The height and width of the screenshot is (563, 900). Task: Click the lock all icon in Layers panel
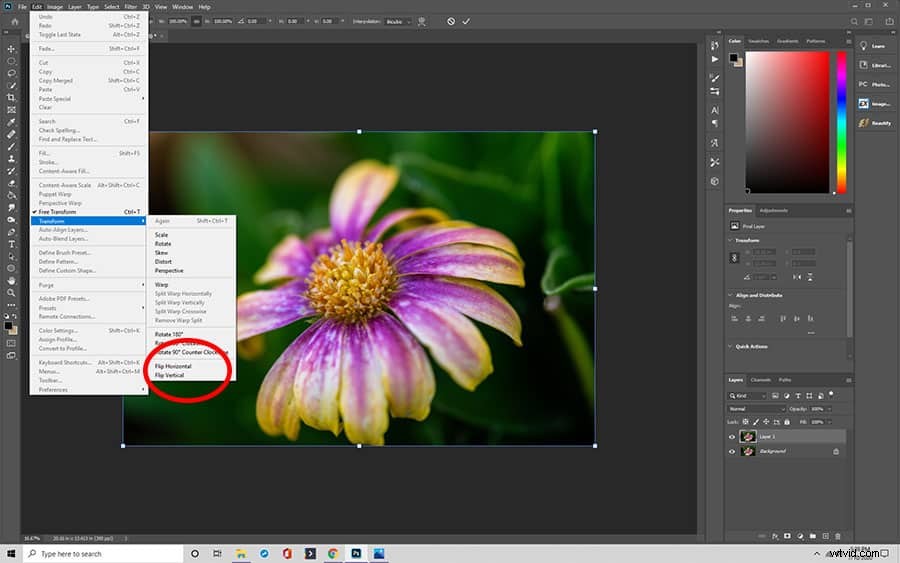pyautogui.click(x=787, y=422)
